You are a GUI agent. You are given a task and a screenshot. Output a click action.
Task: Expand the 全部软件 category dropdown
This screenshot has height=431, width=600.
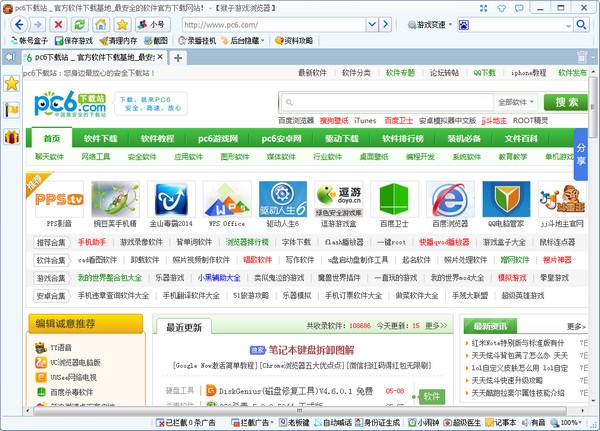click(x=515, y=102)
